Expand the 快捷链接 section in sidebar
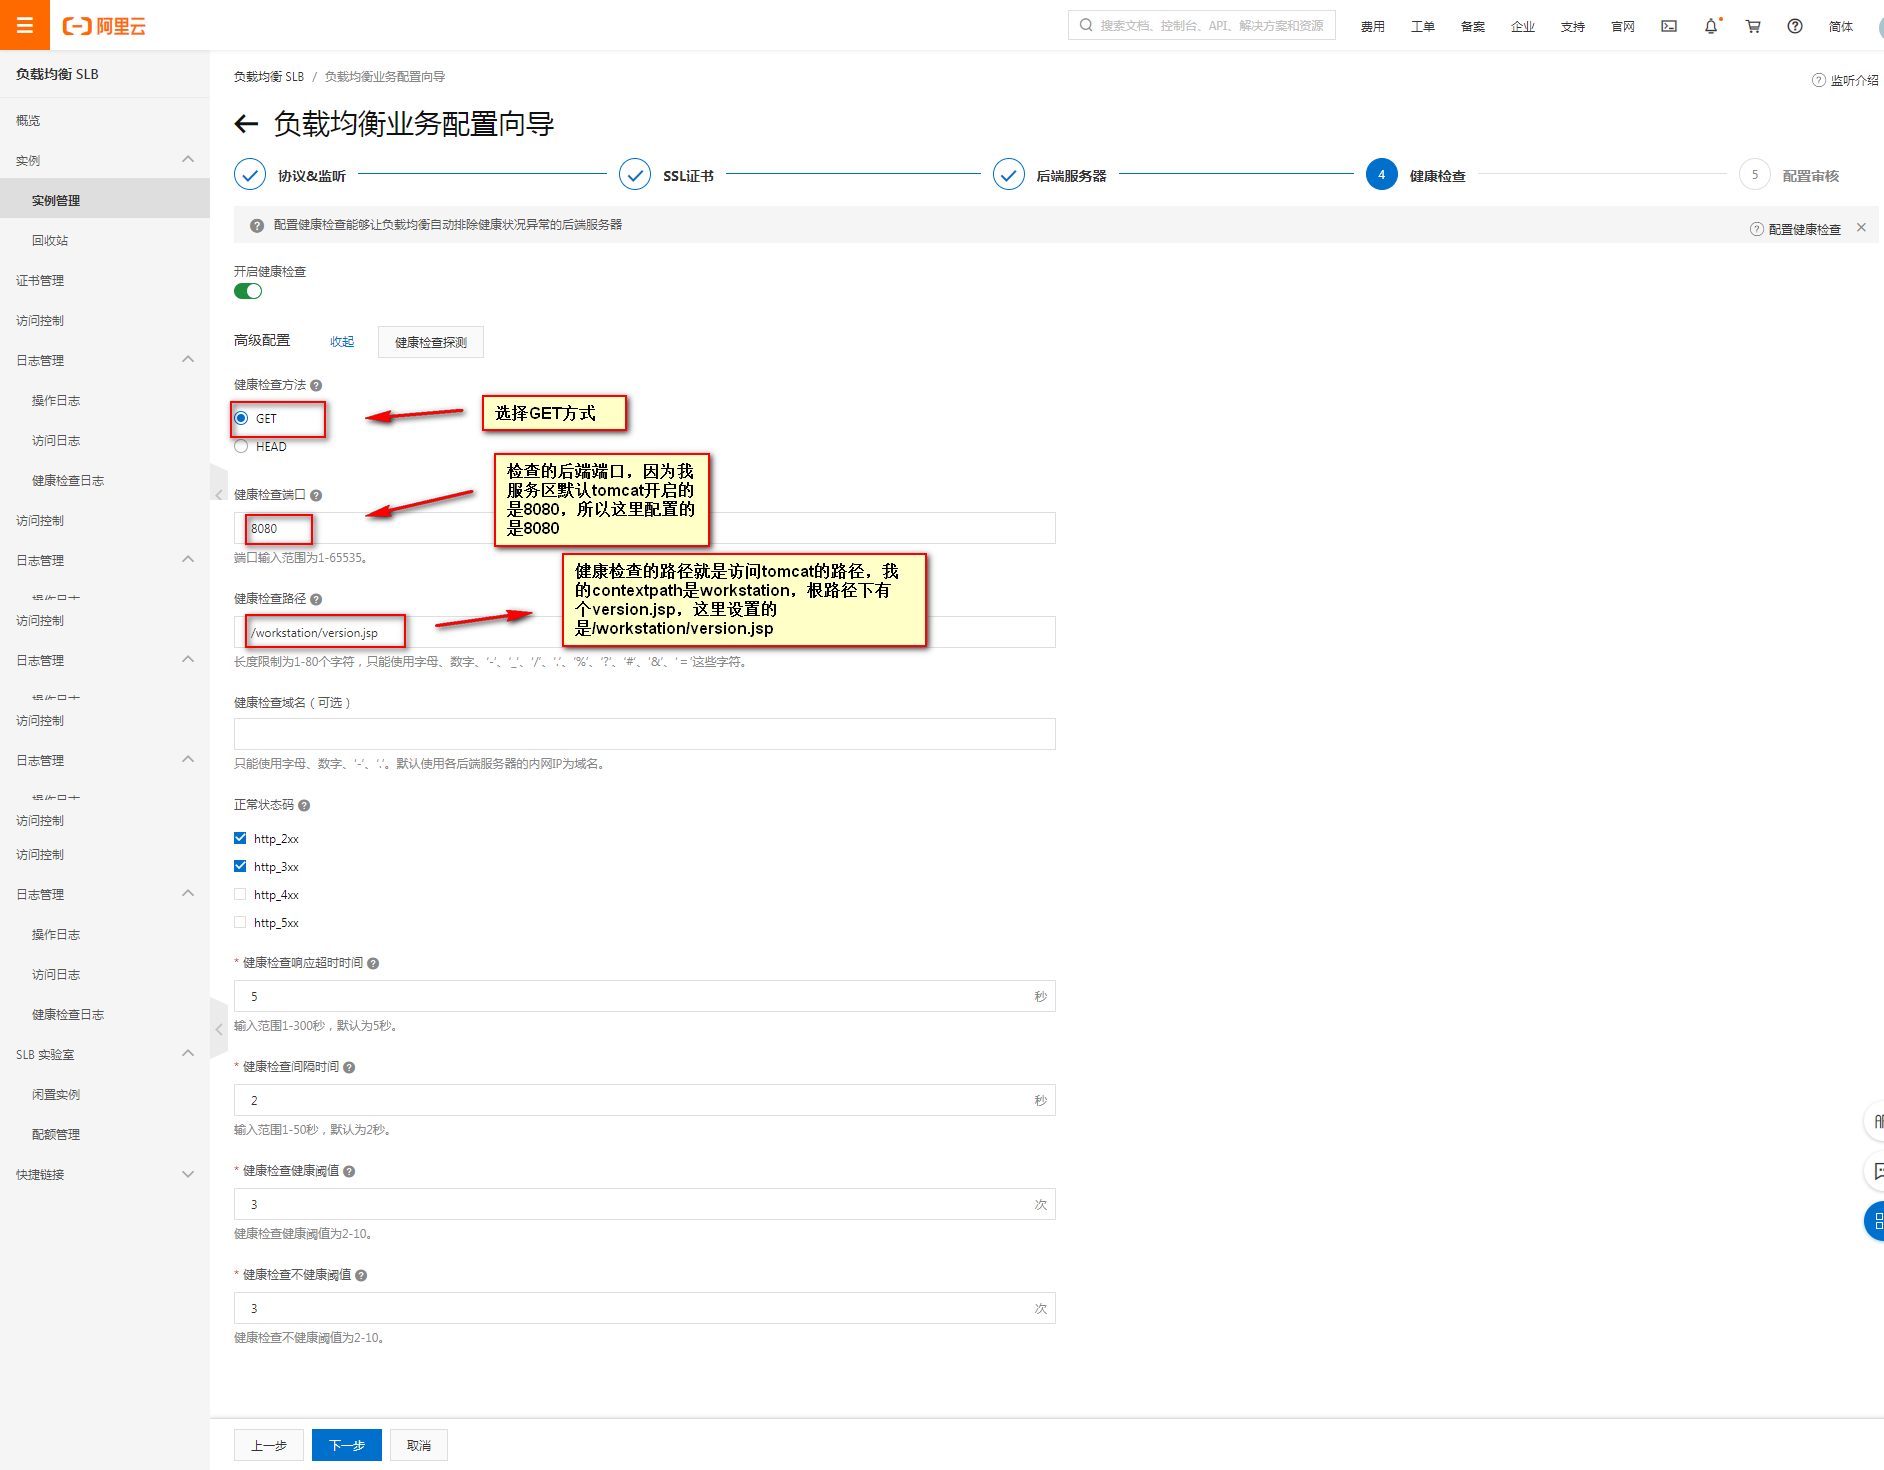Screen dimensions: 1884x1470 click(x=188, y=1174)
